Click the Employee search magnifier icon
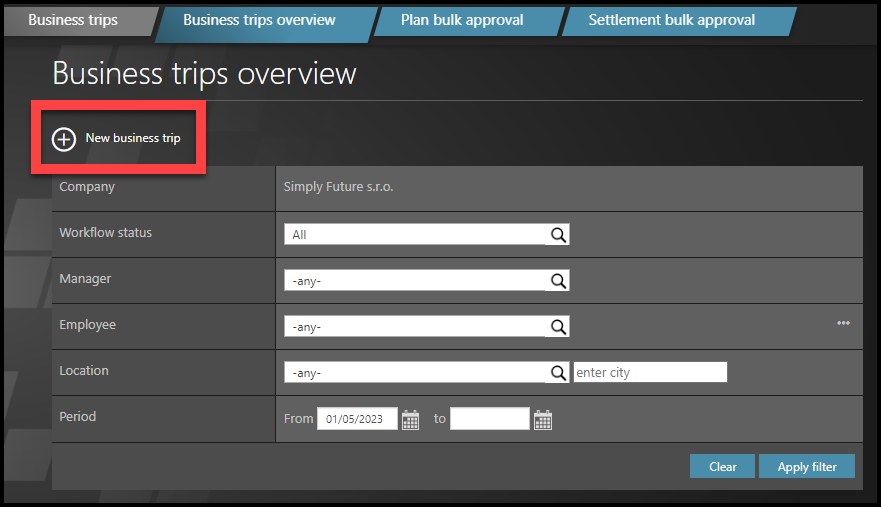The image size is (881, 507). pos(558,327)
